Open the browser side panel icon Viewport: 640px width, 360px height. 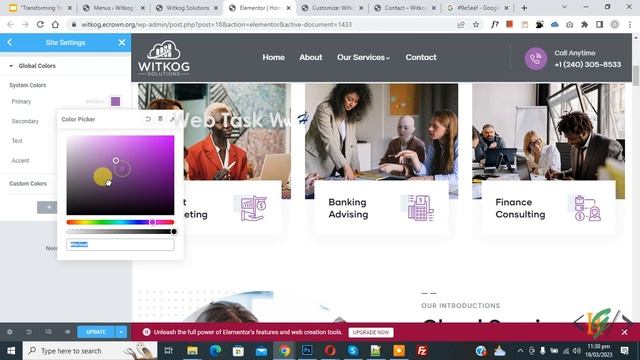(x=600, y=24)
